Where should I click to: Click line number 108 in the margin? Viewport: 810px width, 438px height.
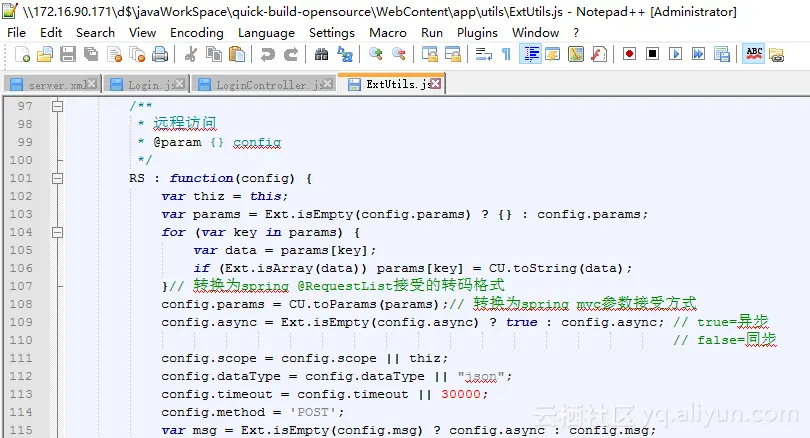[21, 304]
